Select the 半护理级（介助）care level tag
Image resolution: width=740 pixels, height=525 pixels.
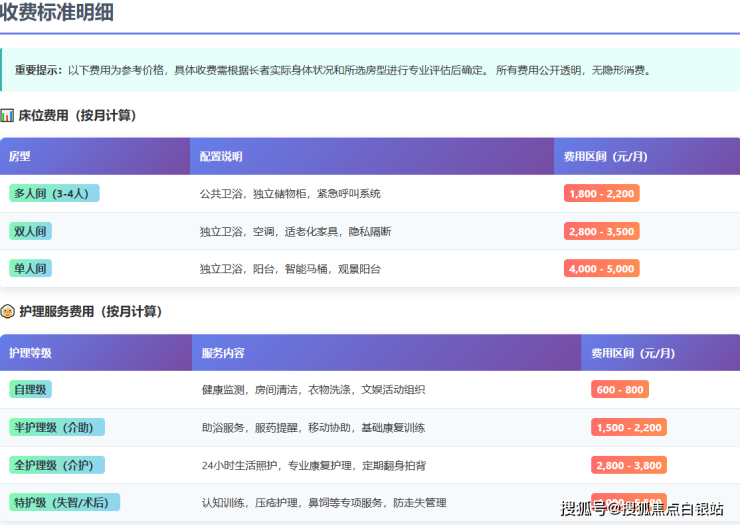click(56, 427)
